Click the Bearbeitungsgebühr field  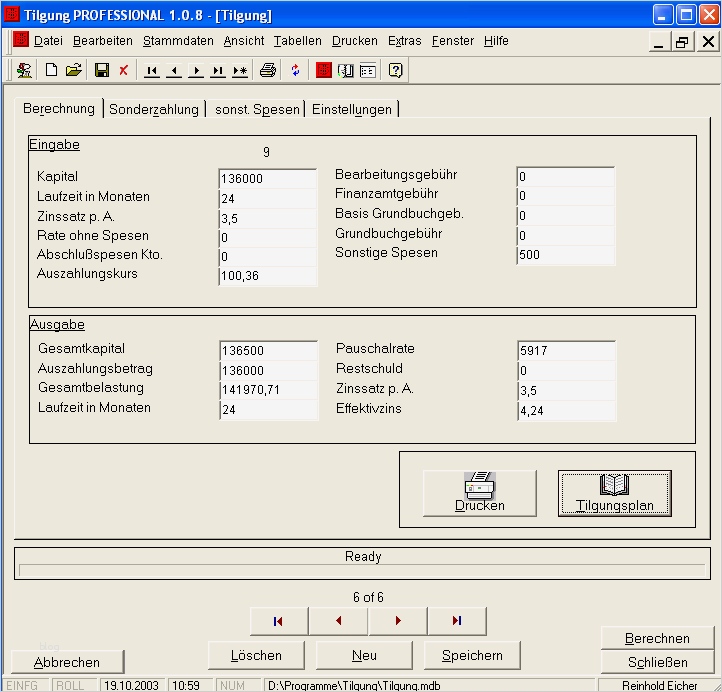[x=565, y=177]
